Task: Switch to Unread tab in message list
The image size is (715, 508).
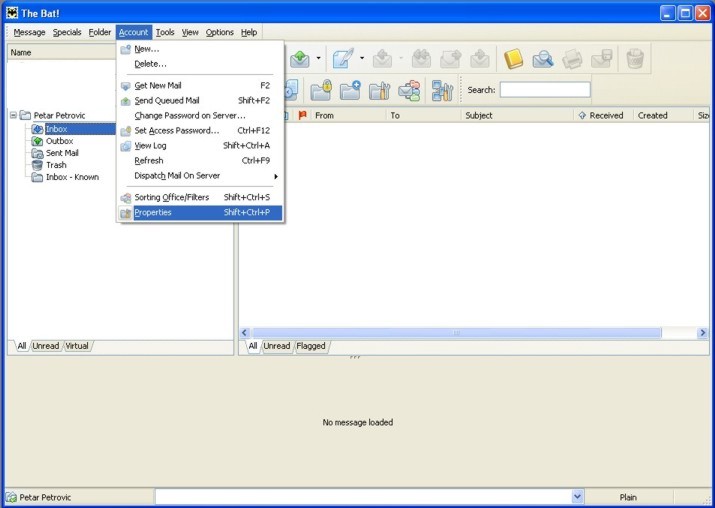Action: click(x=277, y=346)
